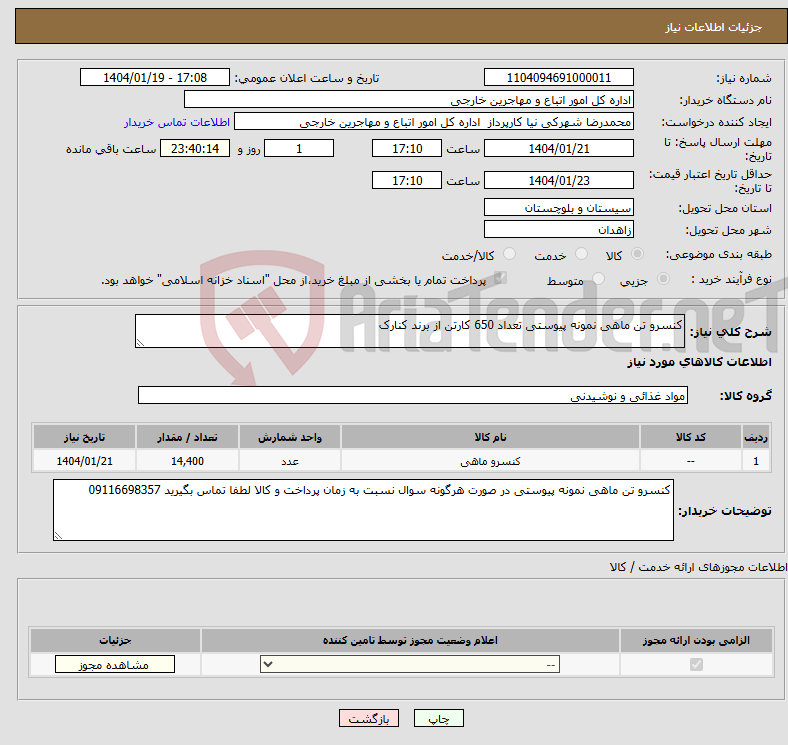Screen dimensions: 788x745
Task: Expand the اعلام وضعیت مجوز dropdown
Action: (410, 664)
